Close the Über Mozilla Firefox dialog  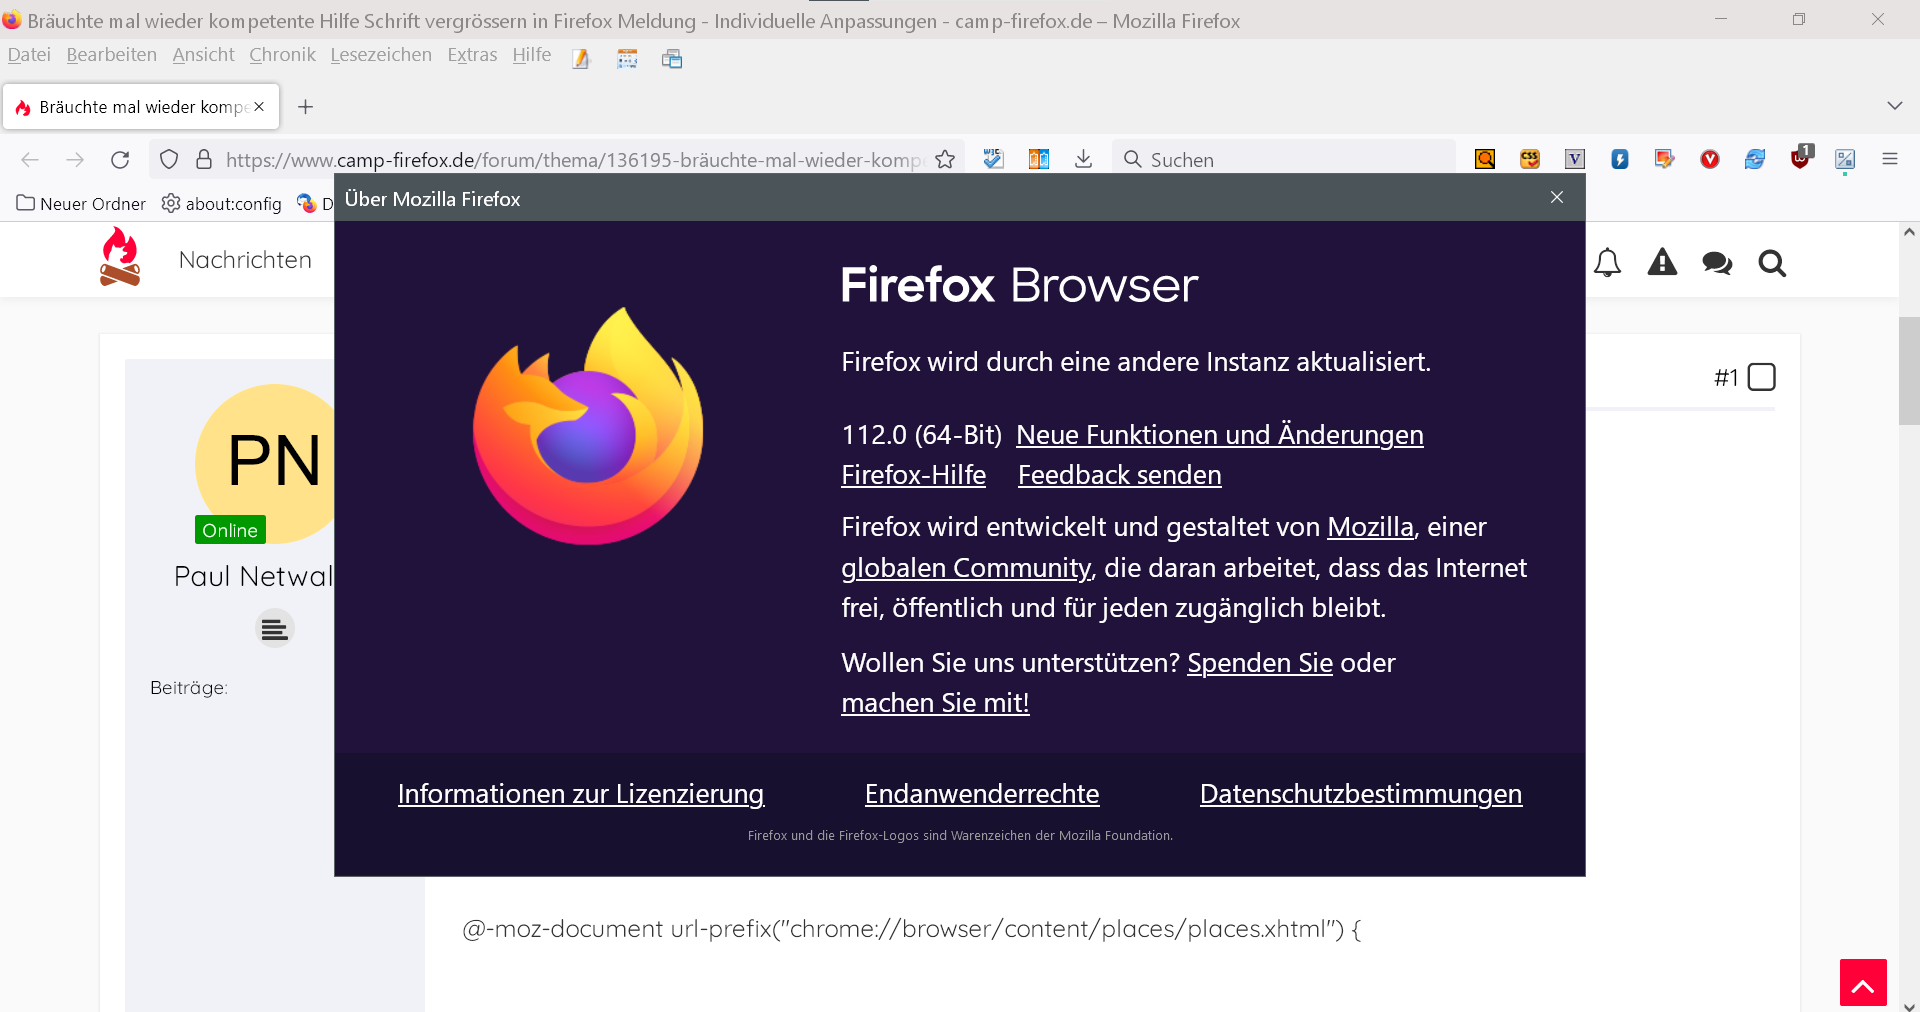pos(1557,197)
